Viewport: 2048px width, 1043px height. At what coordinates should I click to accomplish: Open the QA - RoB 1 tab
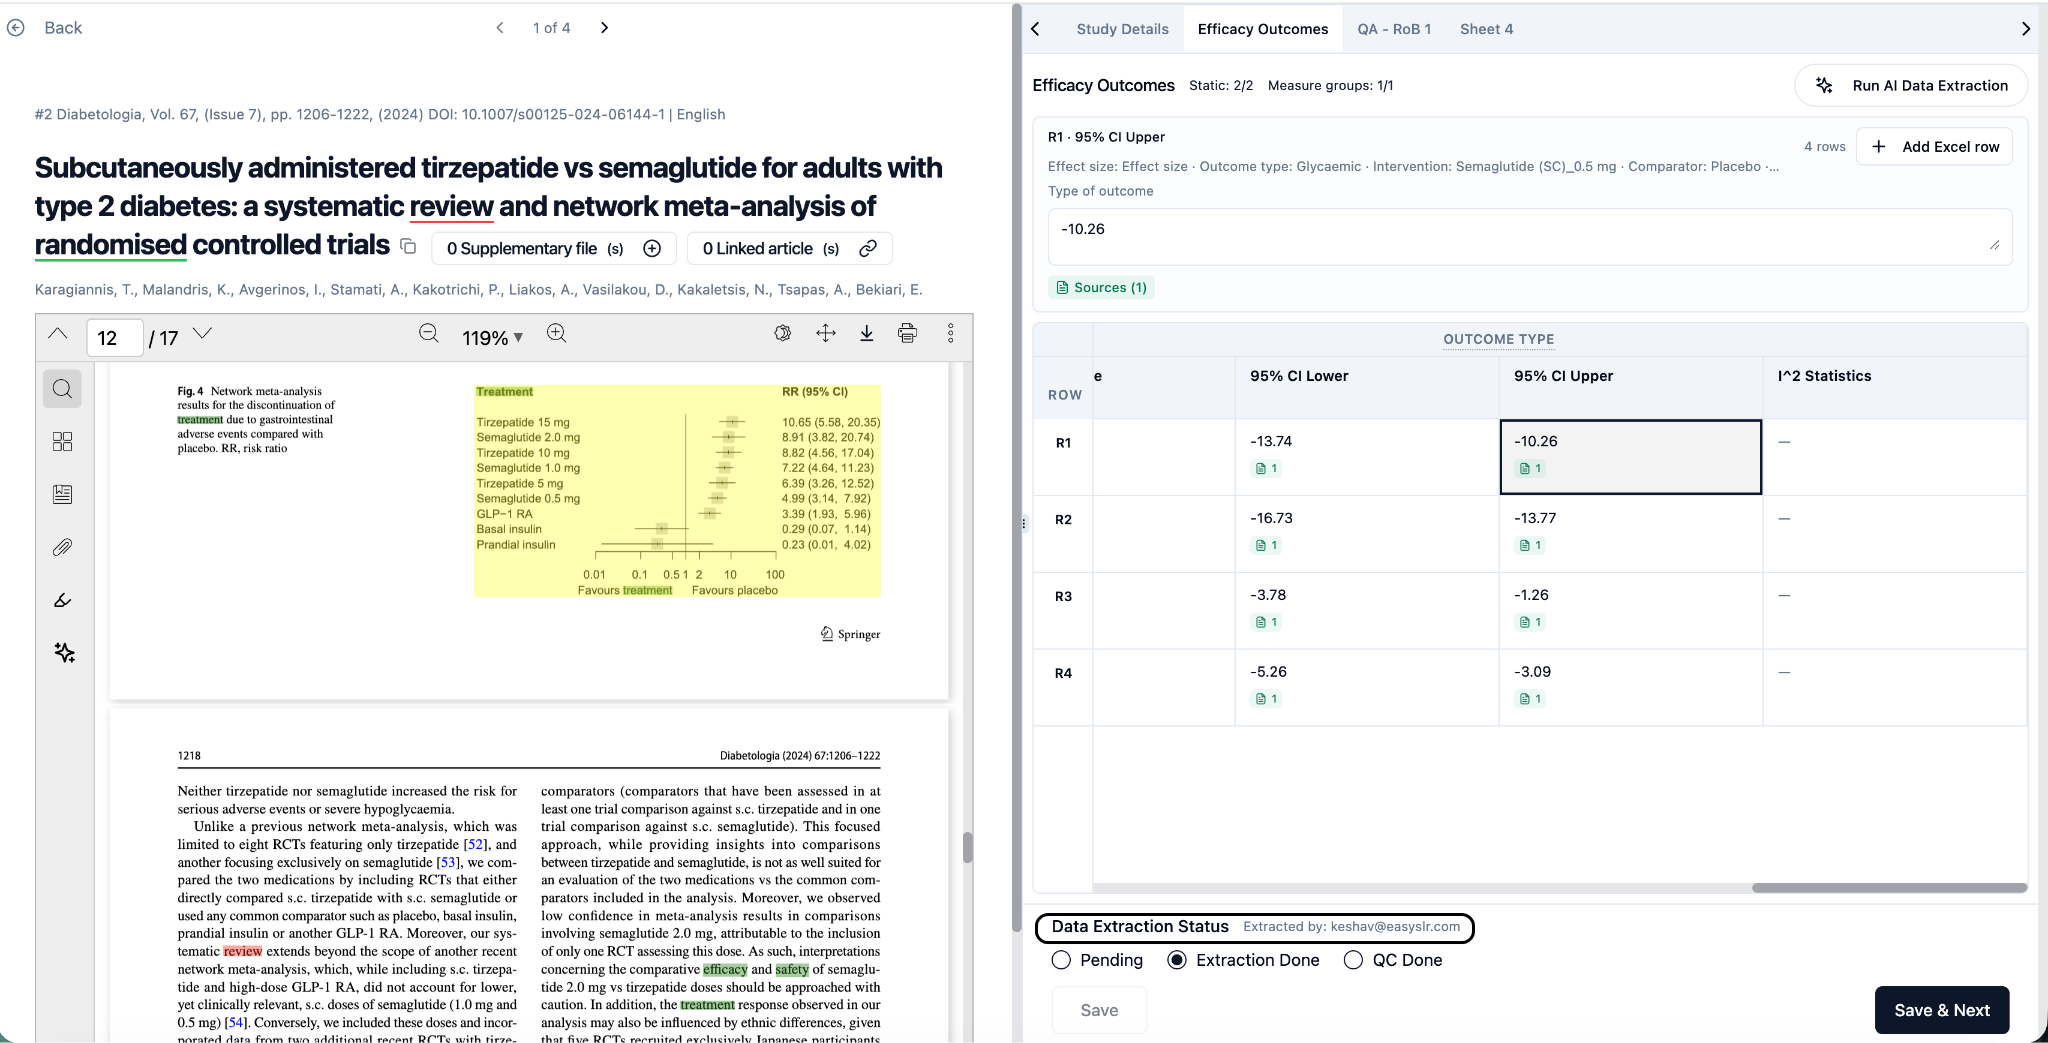1393,29
